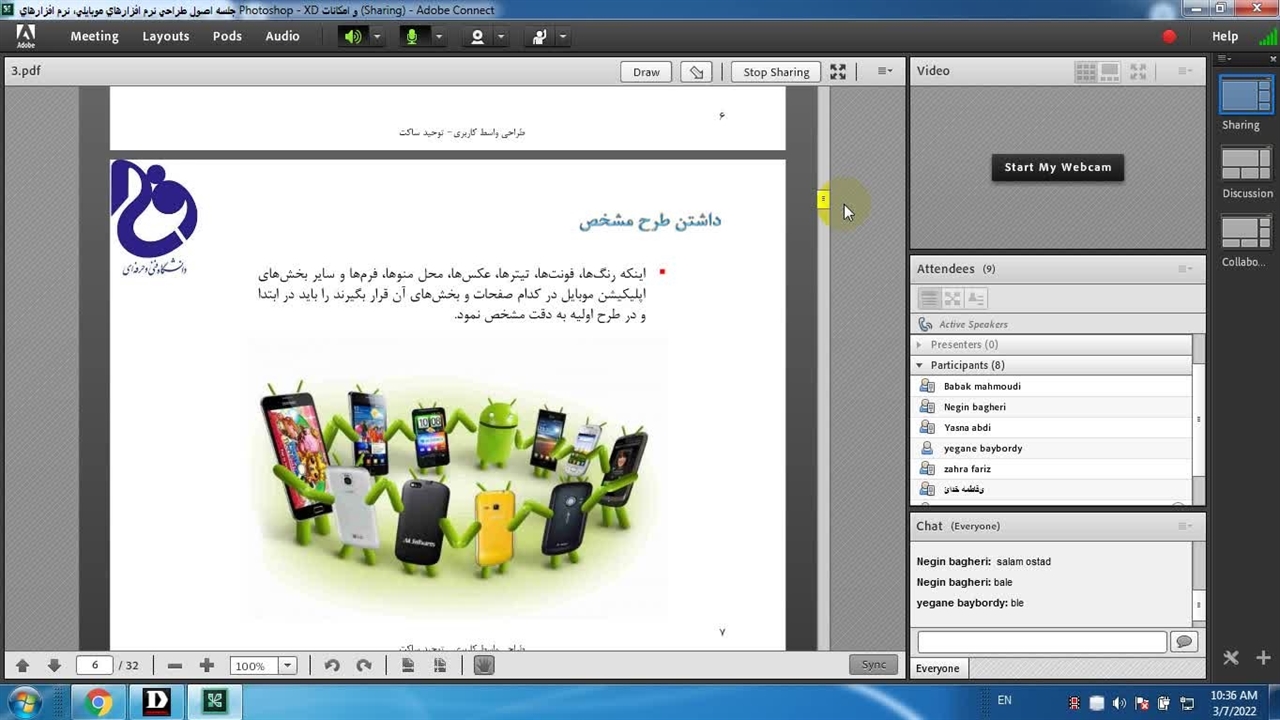1280x720 pixels.
Task: Open the Meeting menu
Action: [x=94, y=37]
